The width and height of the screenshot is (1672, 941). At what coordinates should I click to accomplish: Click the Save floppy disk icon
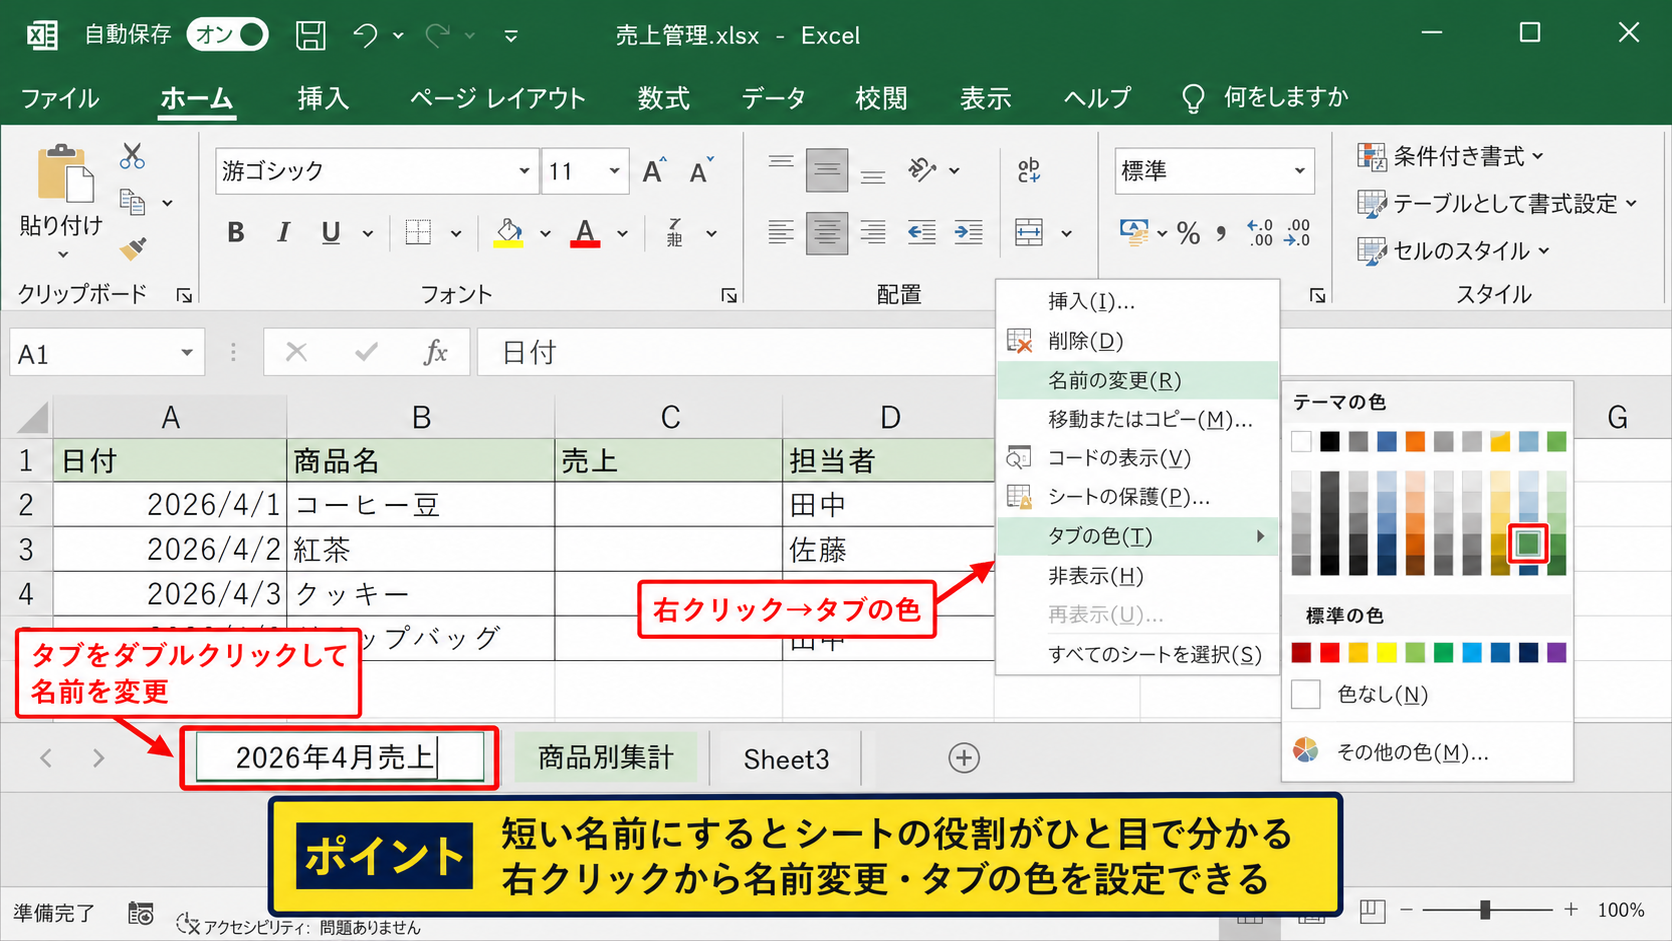[x=311, y=36]
